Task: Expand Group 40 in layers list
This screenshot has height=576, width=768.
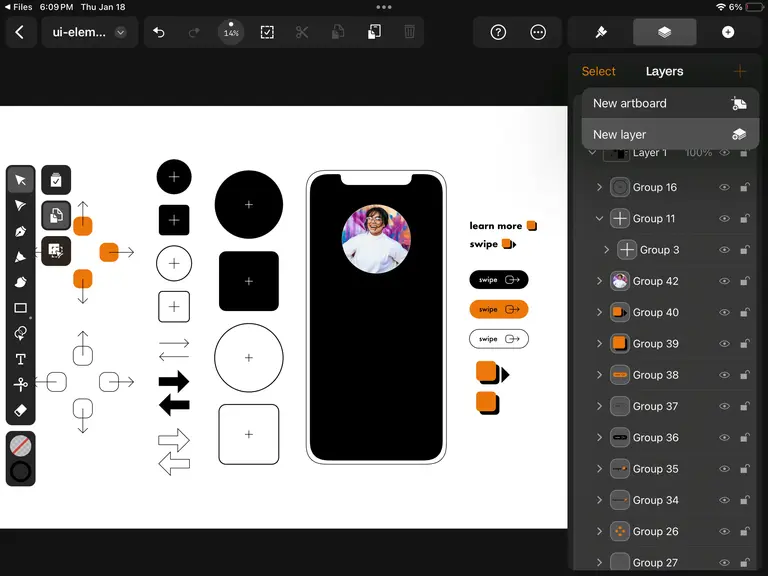Action: tap(599, 312)
